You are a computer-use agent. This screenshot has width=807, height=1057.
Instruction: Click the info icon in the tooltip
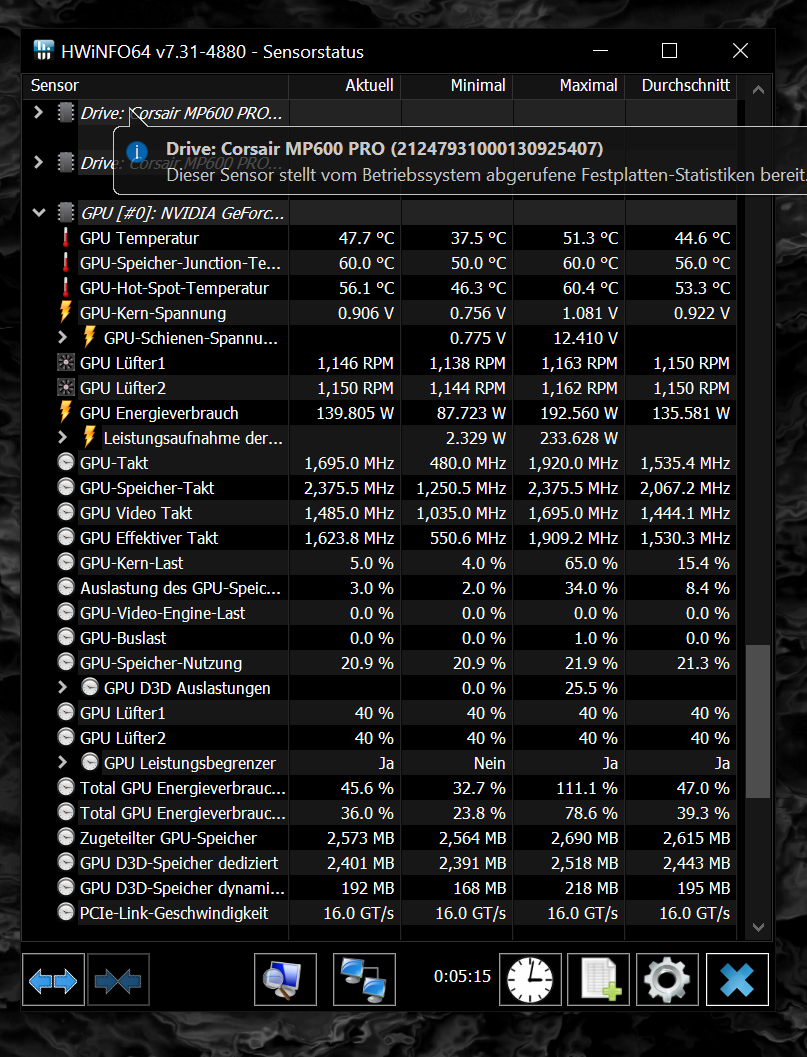pyautogui.click(x=137, y=152)
